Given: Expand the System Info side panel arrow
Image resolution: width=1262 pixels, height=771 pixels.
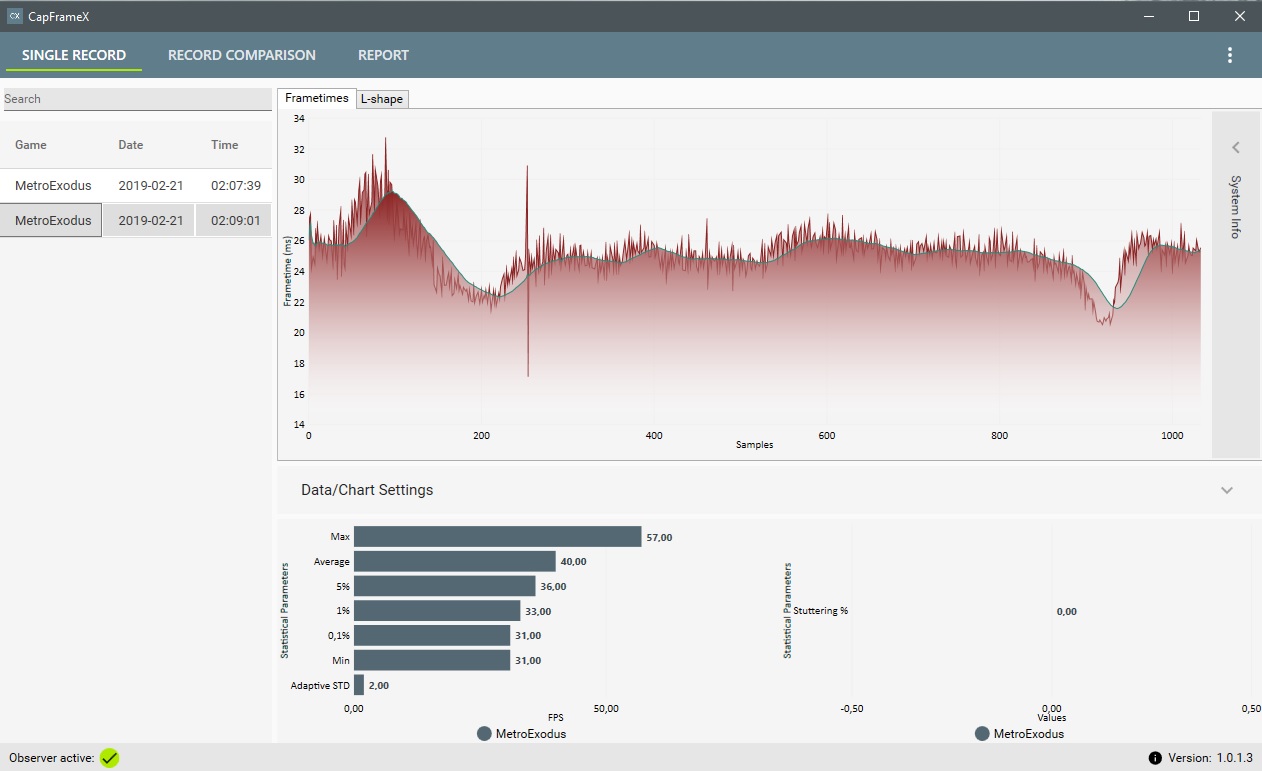Looking at the screenshot, I should click(x=1235, y=147).
